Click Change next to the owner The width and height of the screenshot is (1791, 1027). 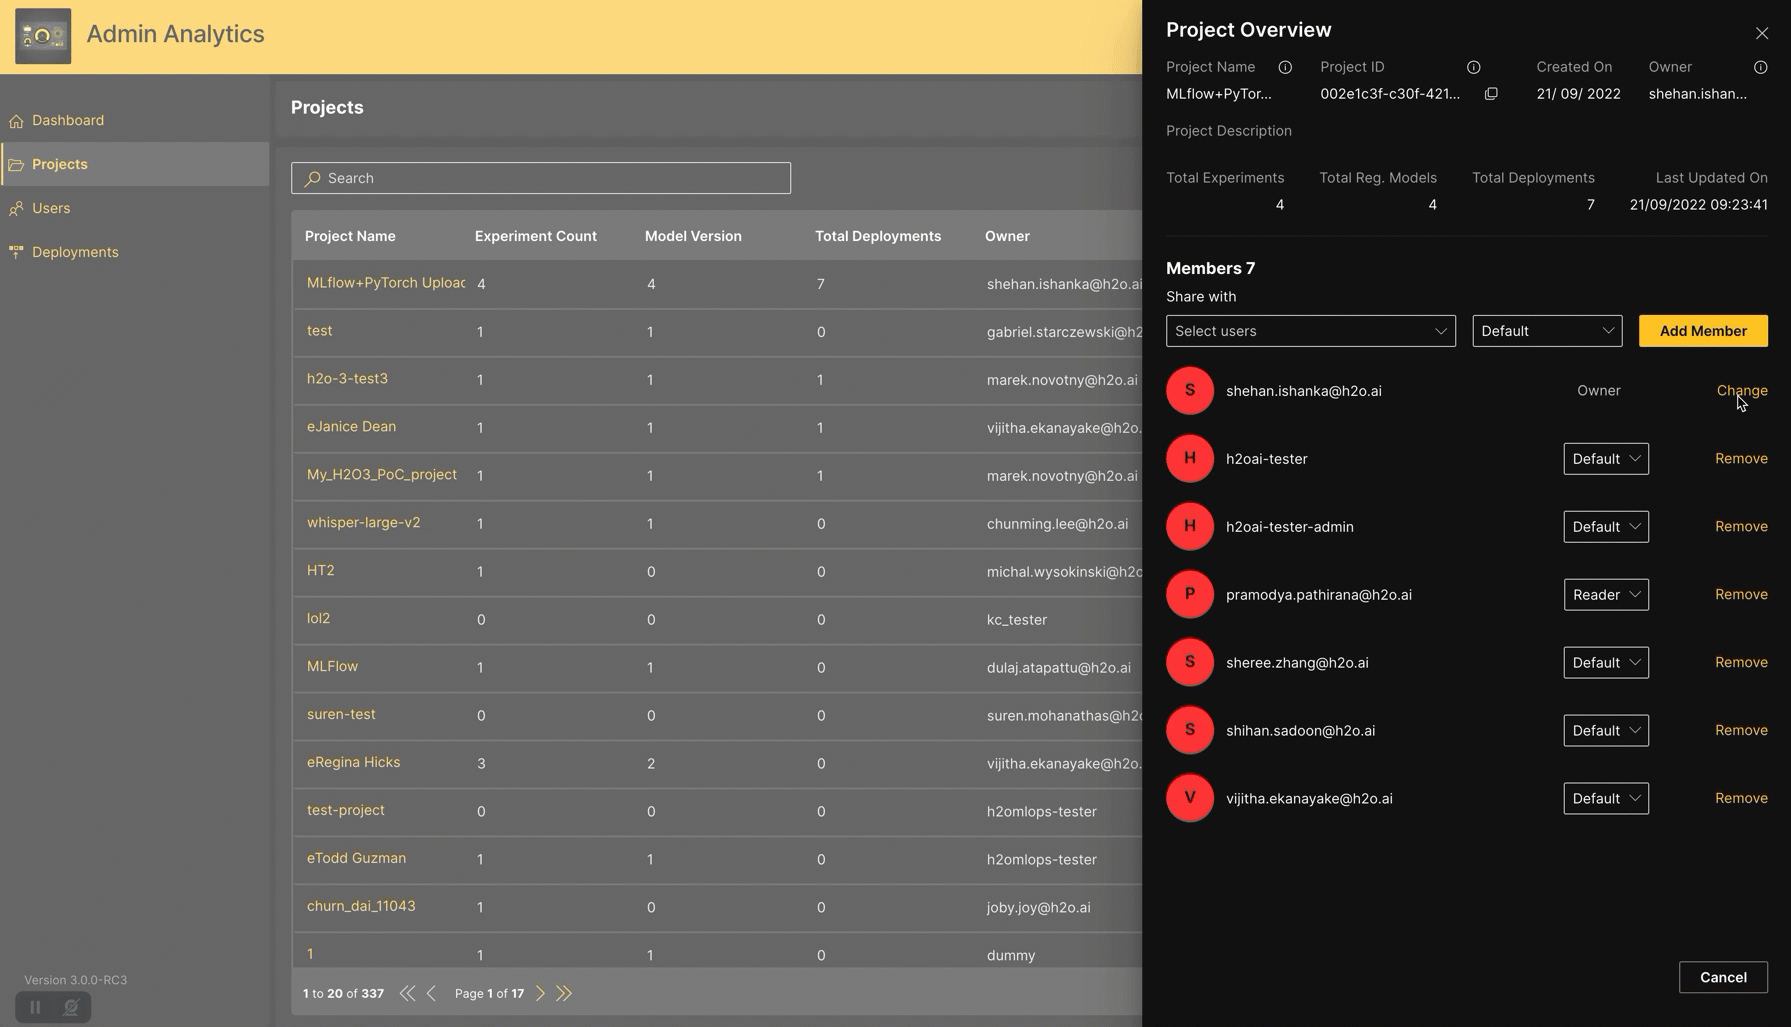pos(1741,390)
